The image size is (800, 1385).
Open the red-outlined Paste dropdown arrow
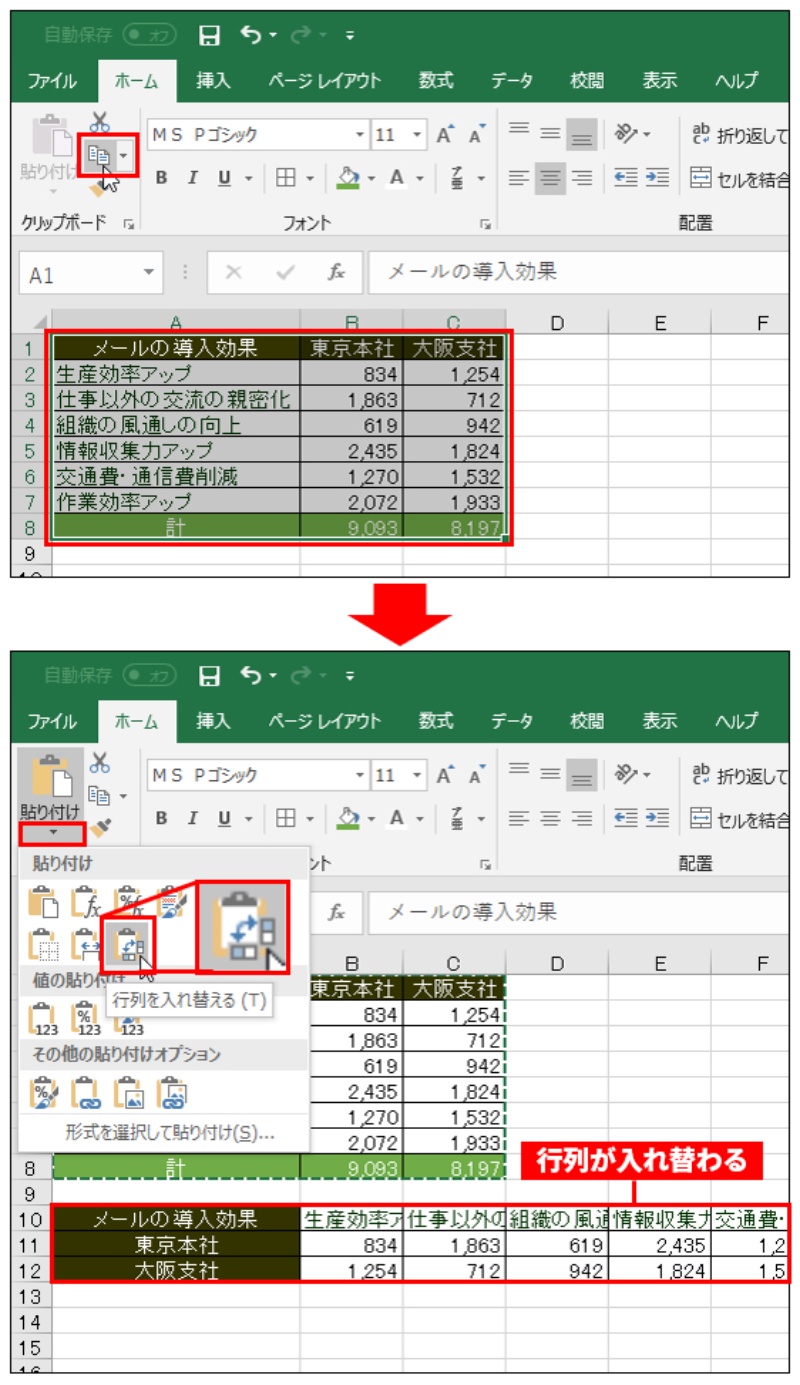(51, 832)
